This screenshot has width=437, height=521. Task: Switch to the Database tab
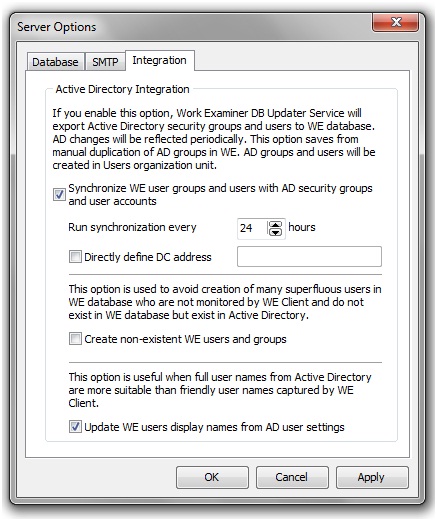(55, 62)
